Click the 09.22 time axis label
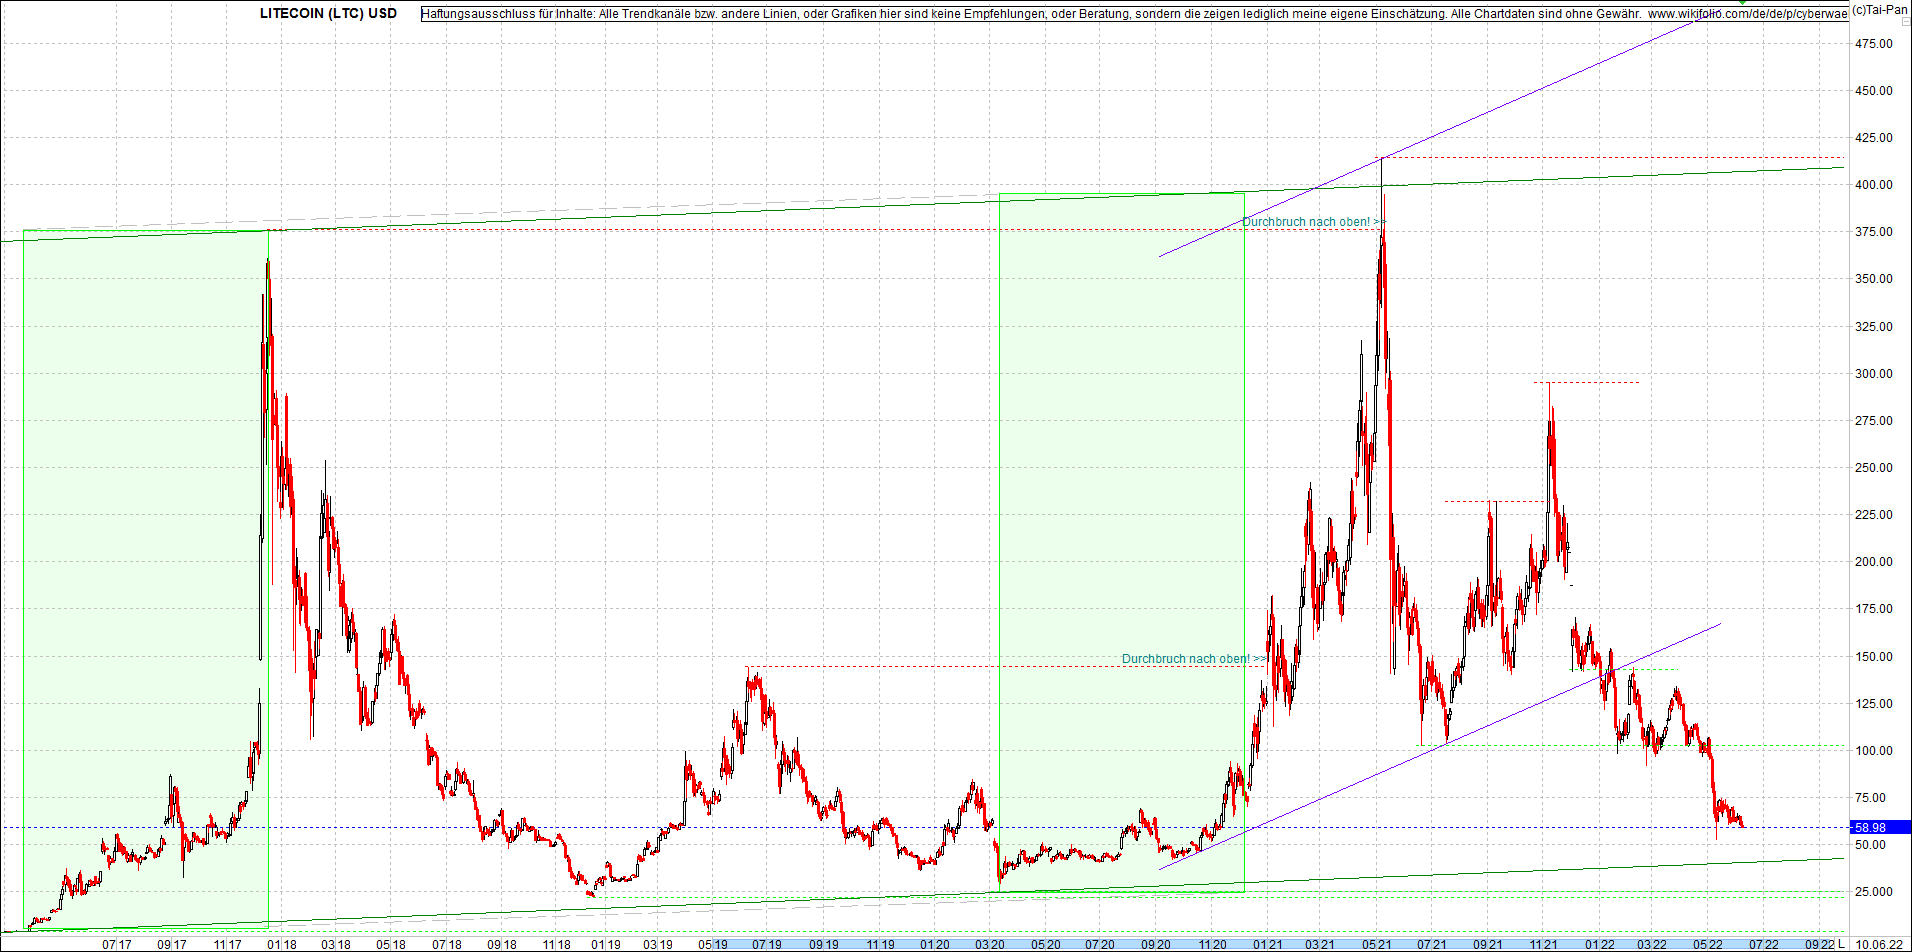 pyautogui.click(x=1819, y=945)
